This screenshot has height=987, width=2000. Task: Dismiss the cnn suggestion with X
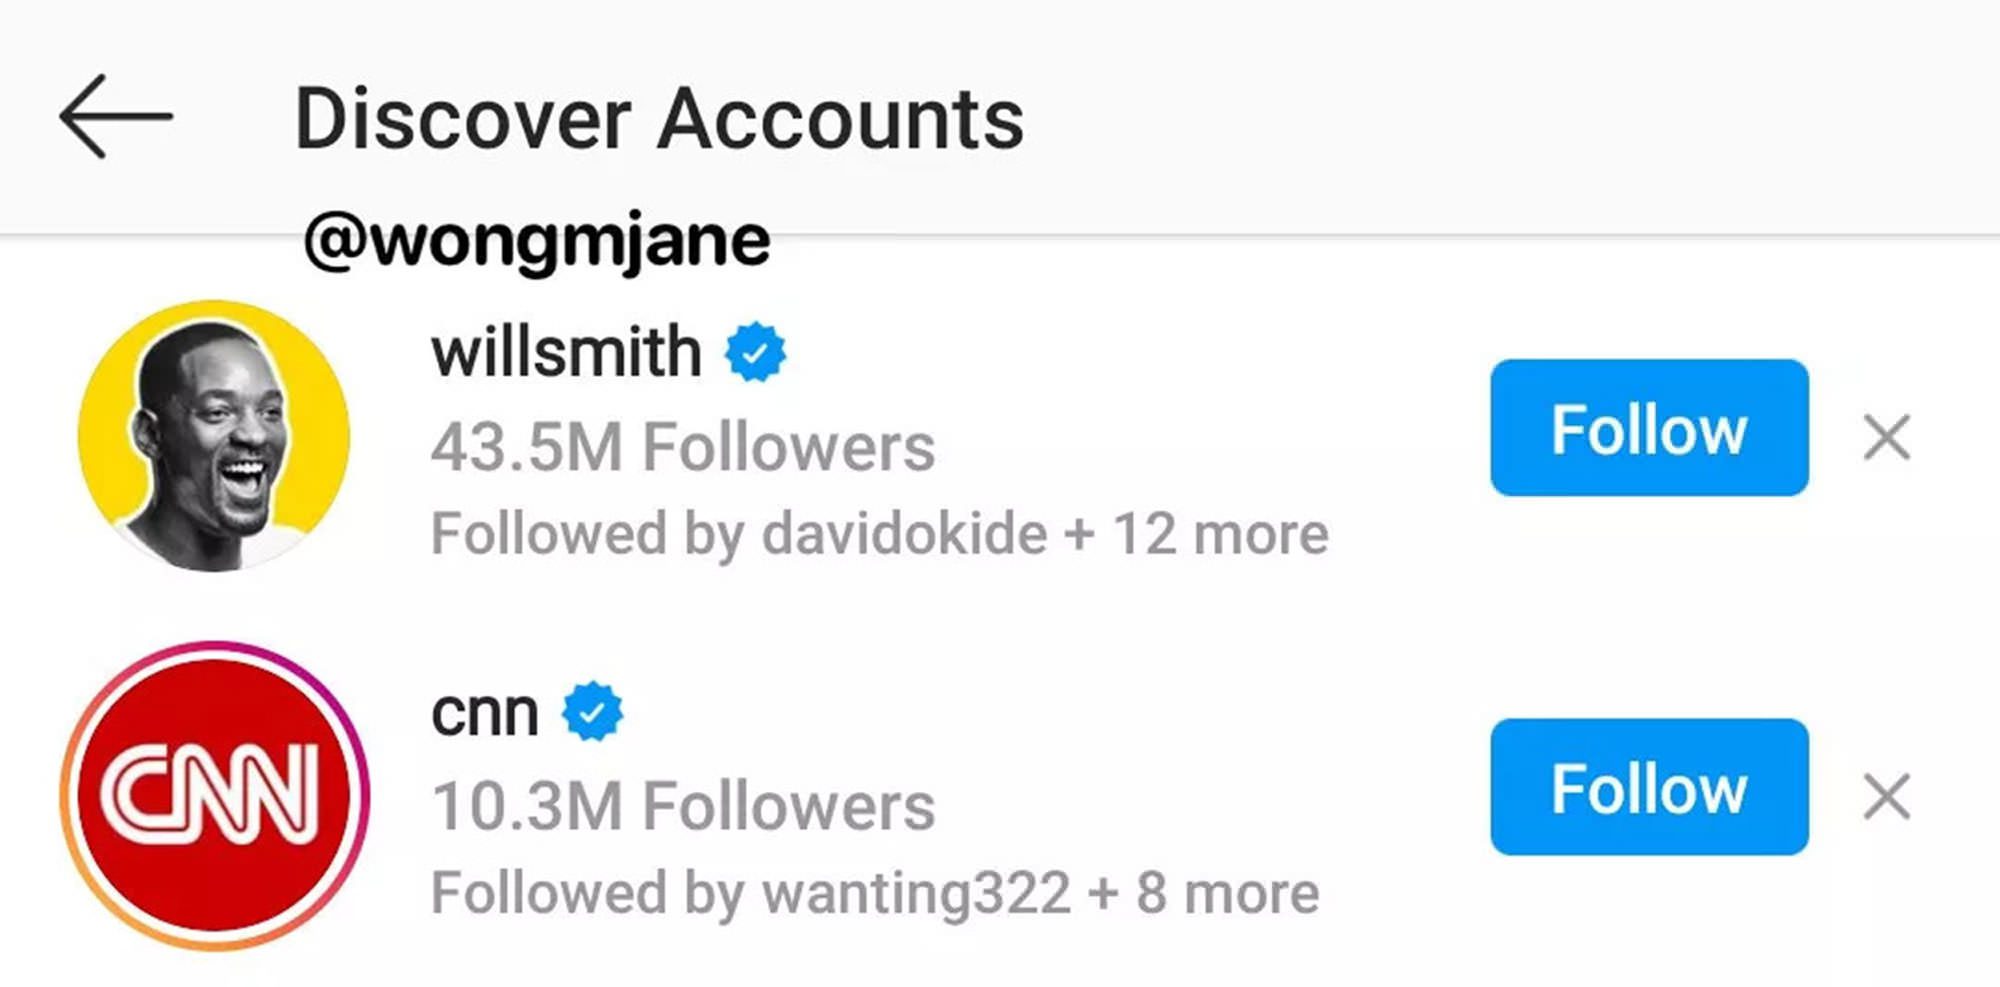[1886, 797]
